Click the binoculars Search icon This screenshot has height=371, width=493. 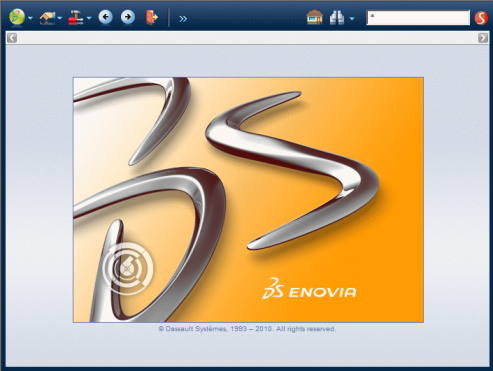337,18
